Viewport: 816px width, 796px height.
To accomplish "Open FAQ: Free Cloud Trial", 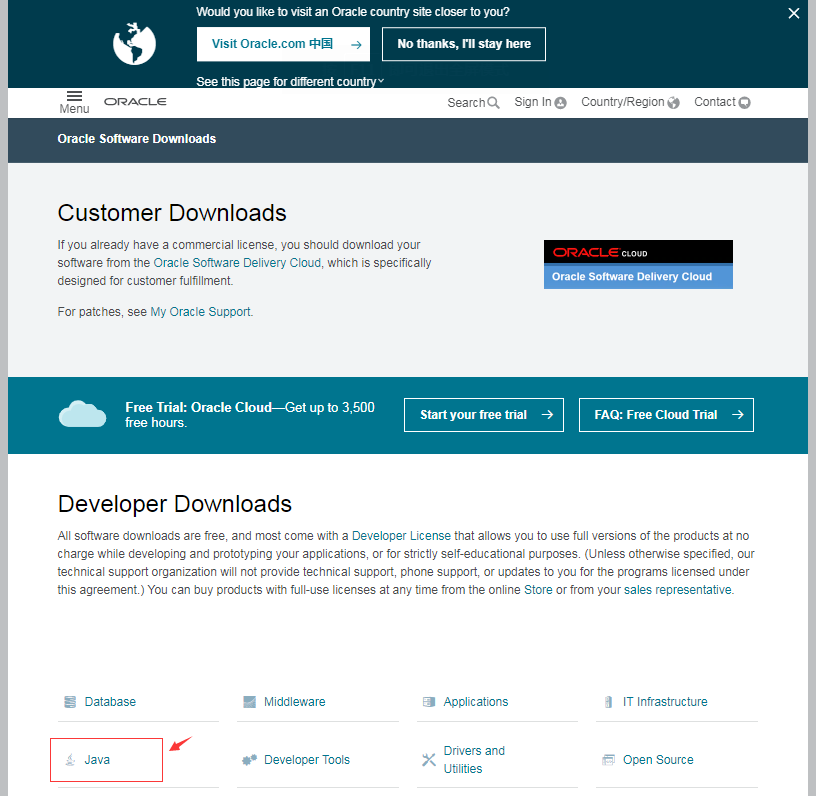I will (666, 415).
